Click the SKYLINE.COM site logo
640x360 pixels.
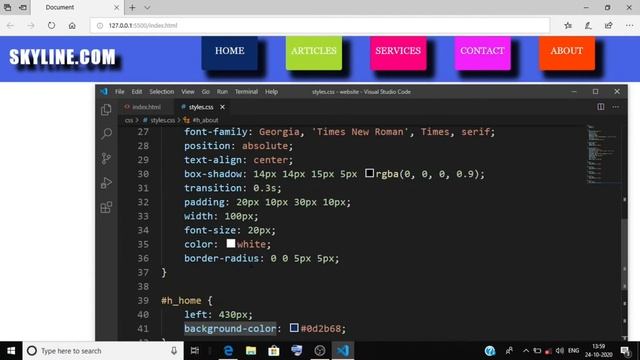(62, 57)
